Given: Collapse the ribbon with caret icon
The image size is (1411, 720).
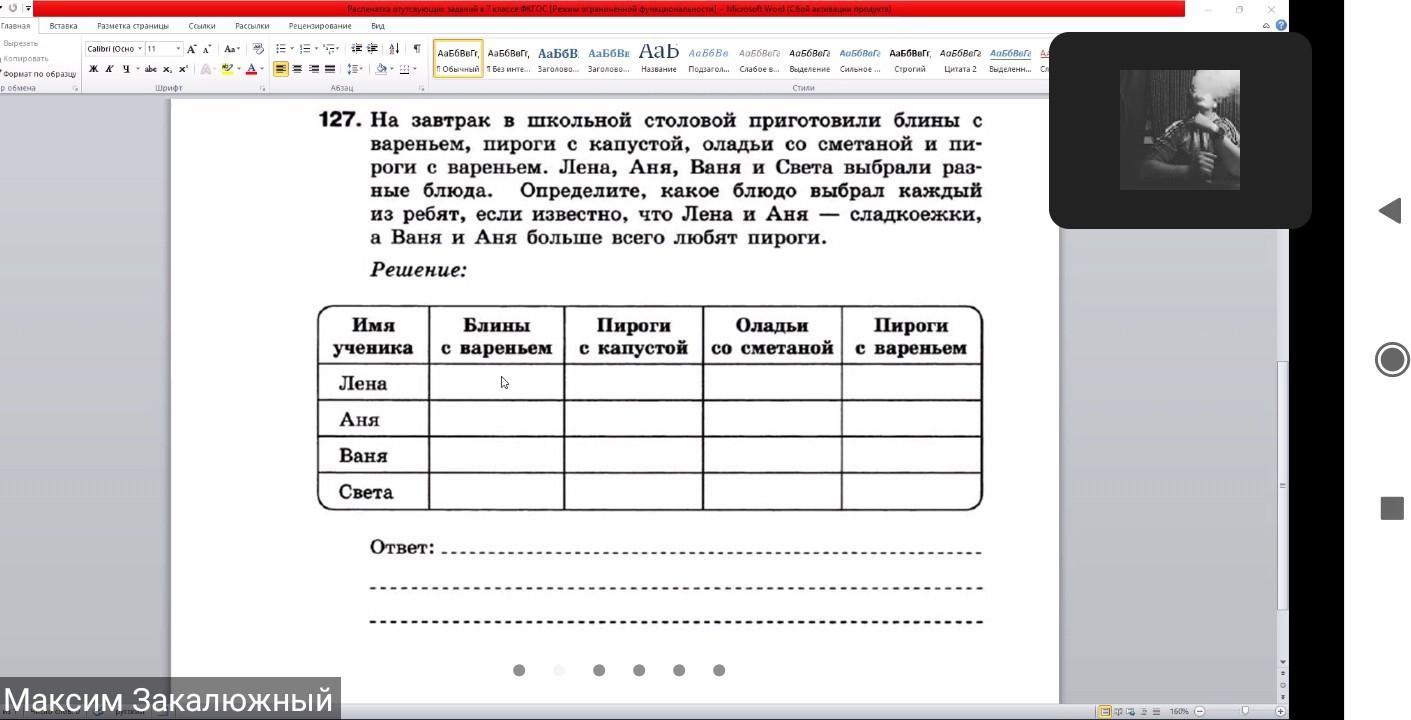Looking at the screenshot, I should point(1267,26).
